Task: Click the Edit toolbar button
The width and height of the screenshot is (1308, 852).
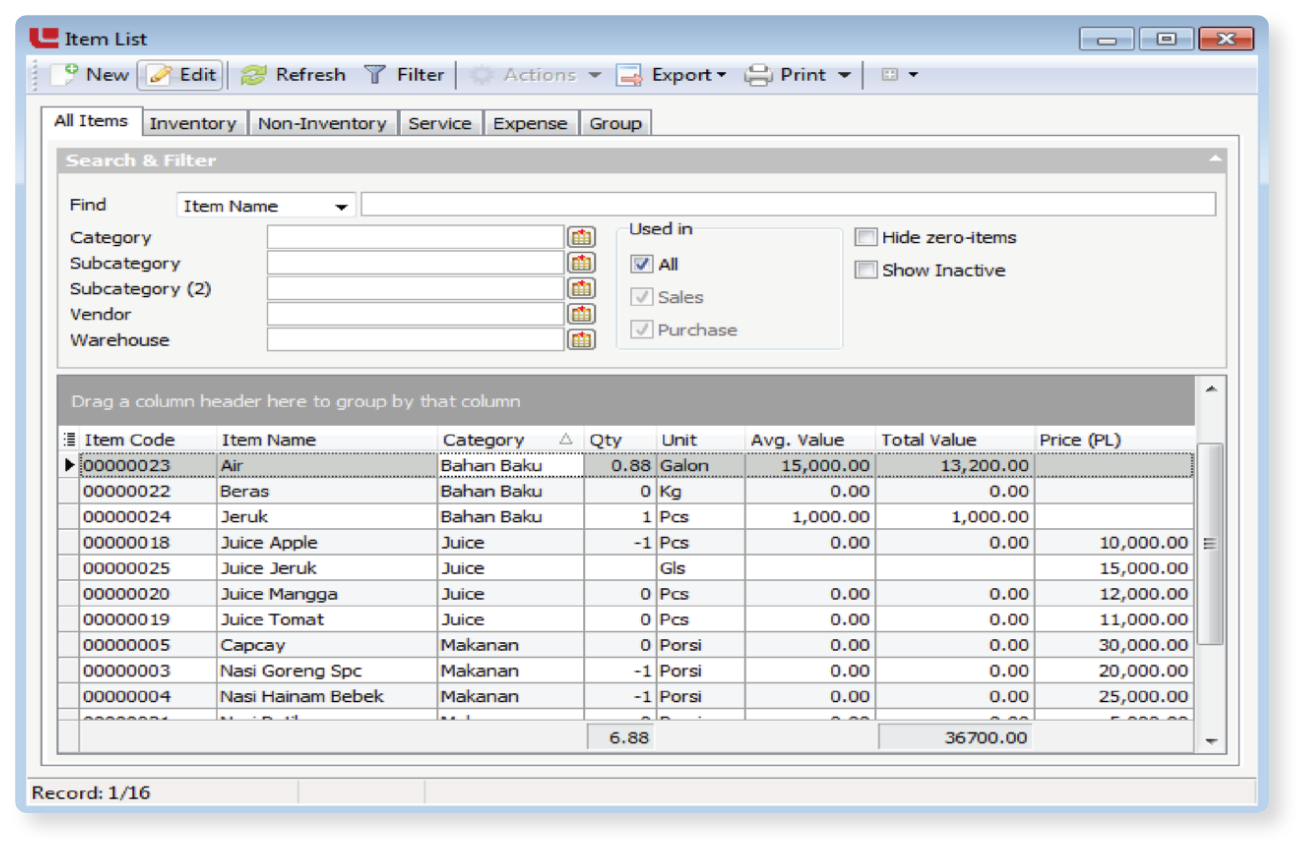Action: point(181,75)
